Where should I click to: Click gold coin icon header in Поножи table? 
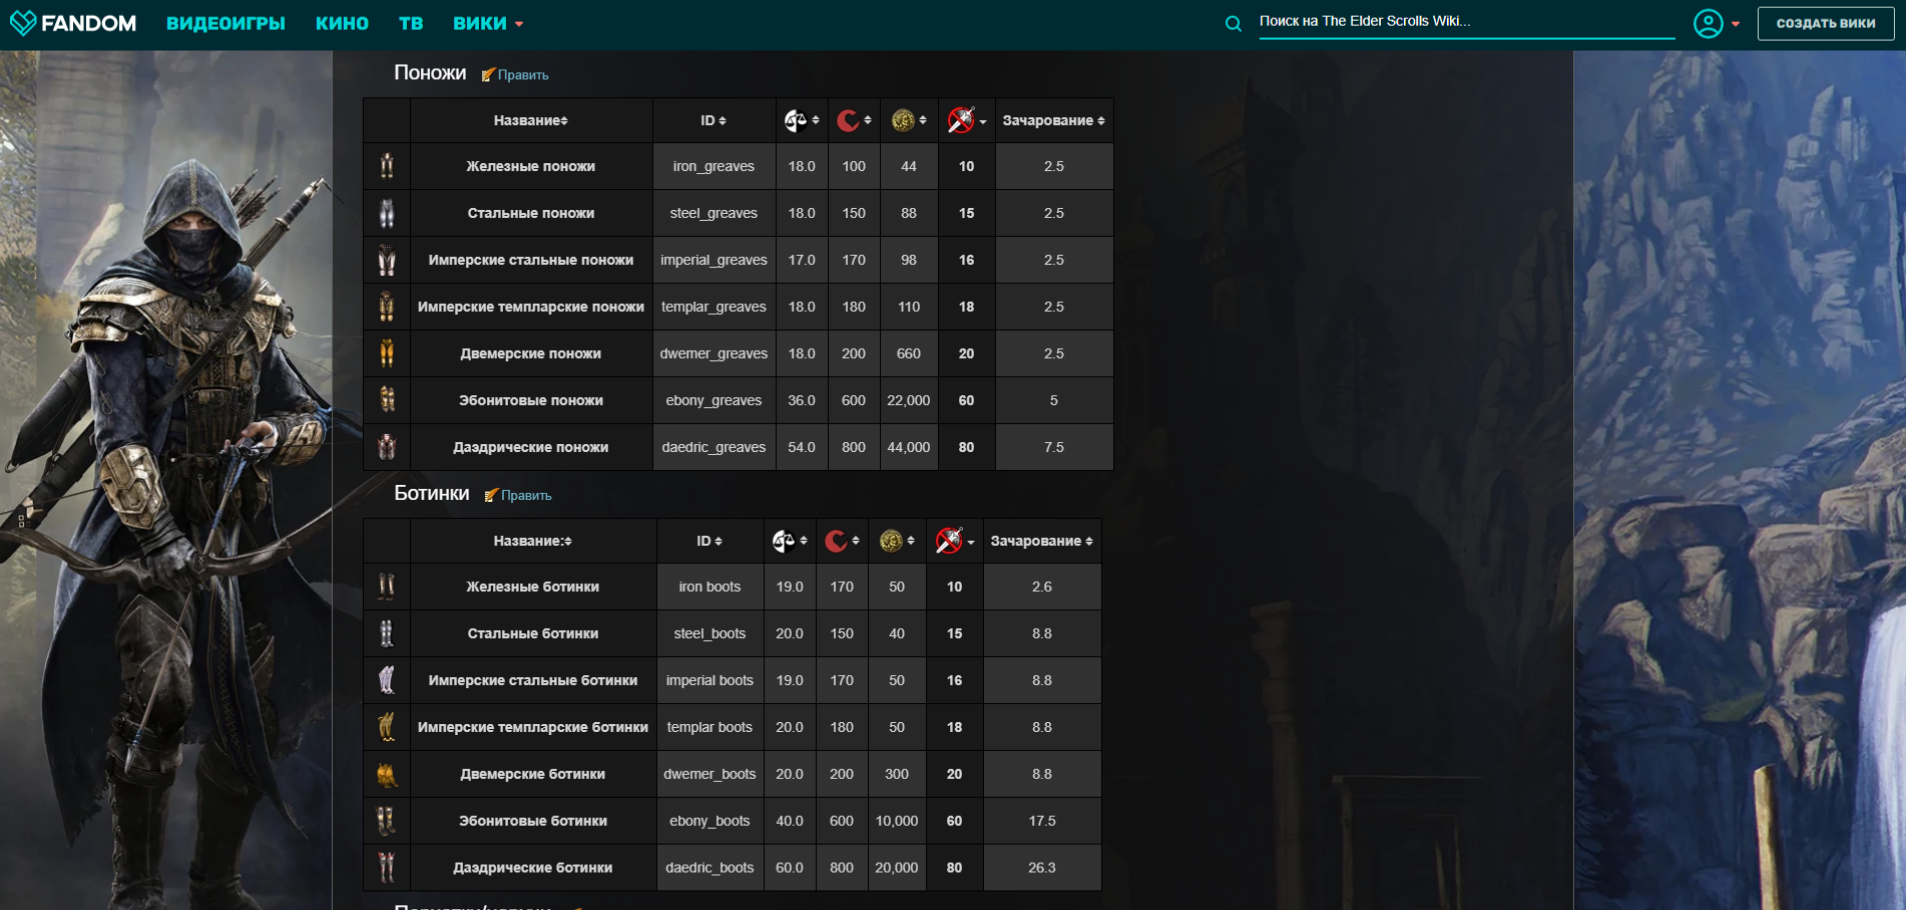tap(903, 120)
